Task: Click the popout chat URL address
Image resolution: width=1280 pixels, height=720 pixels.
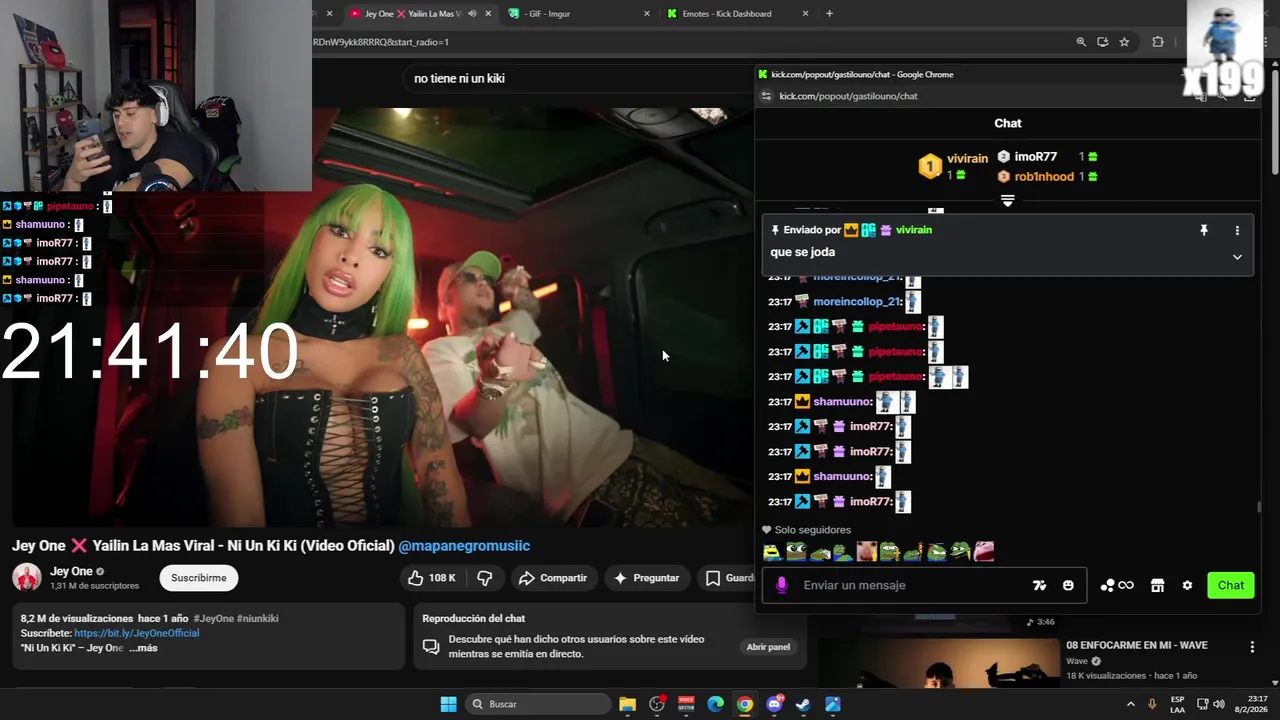Action: coord(848,96)
